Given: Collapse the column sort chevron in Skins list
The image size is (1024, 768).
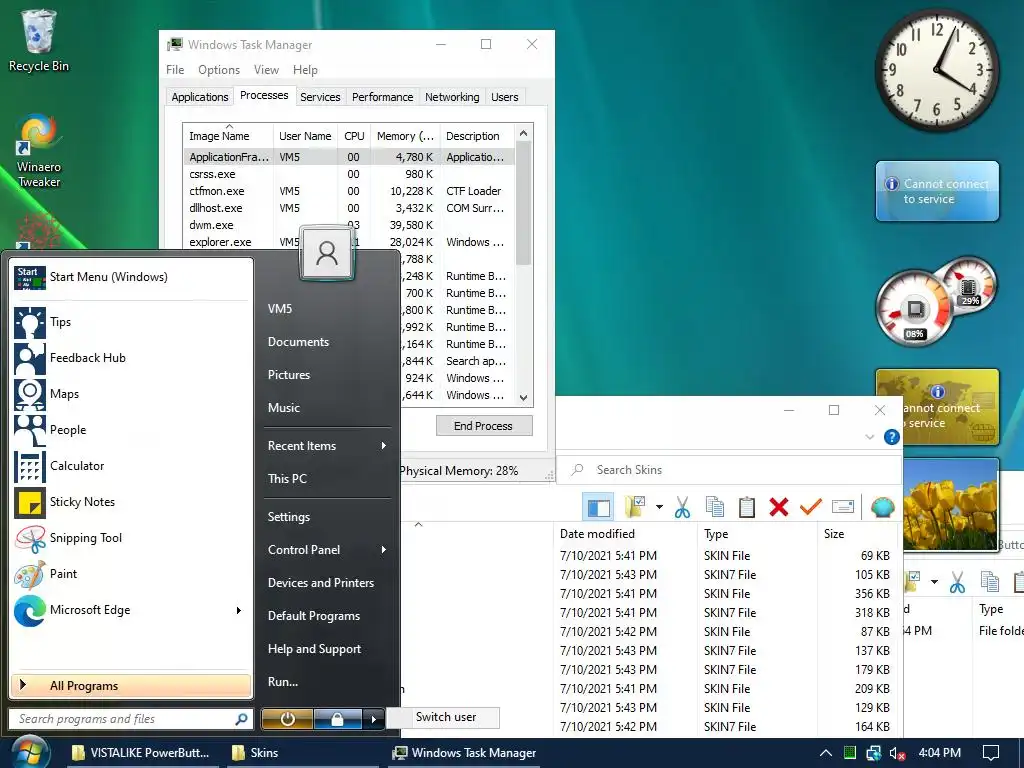Looking at the screenshot, I should [x=419, y=524].
